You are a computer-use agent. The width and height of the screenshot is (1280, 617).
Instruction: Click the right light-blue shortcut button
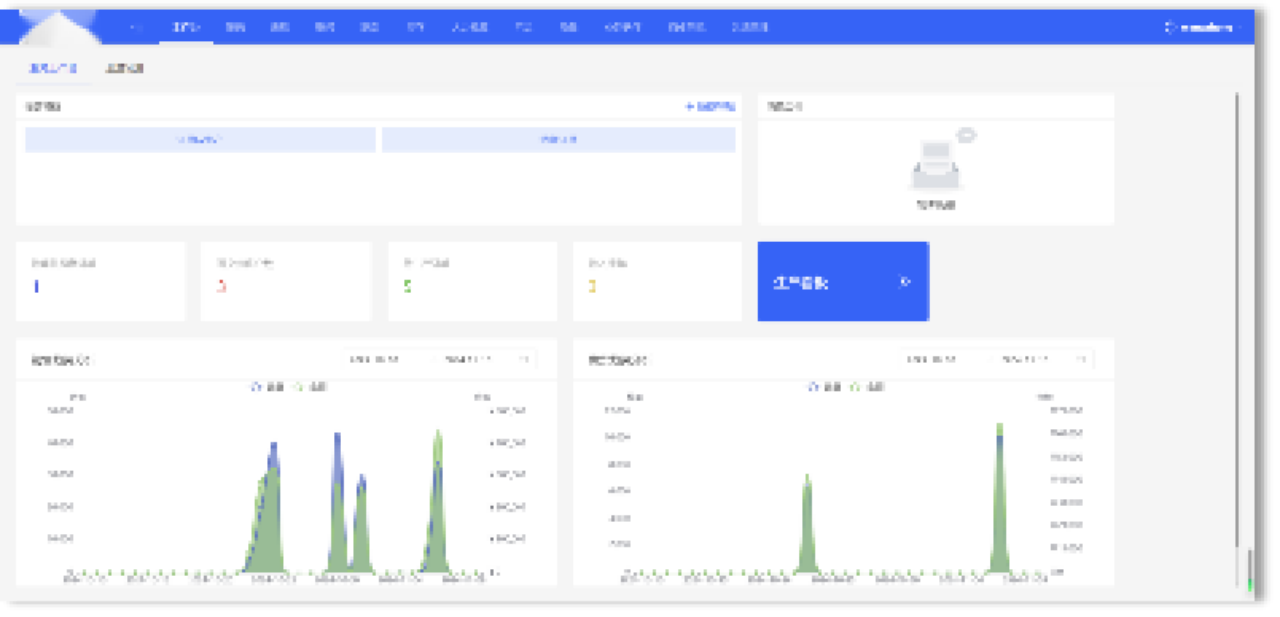pyautogui.click(x=558, y=140)
